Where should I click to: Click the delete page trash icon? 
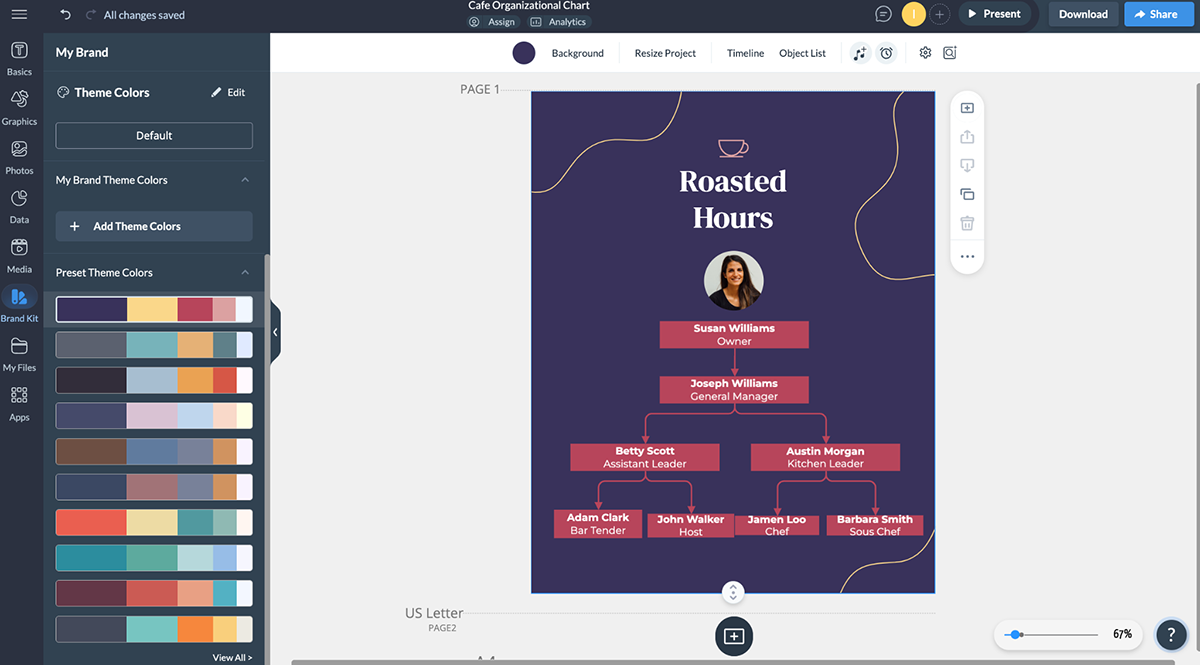pos(967,223)
